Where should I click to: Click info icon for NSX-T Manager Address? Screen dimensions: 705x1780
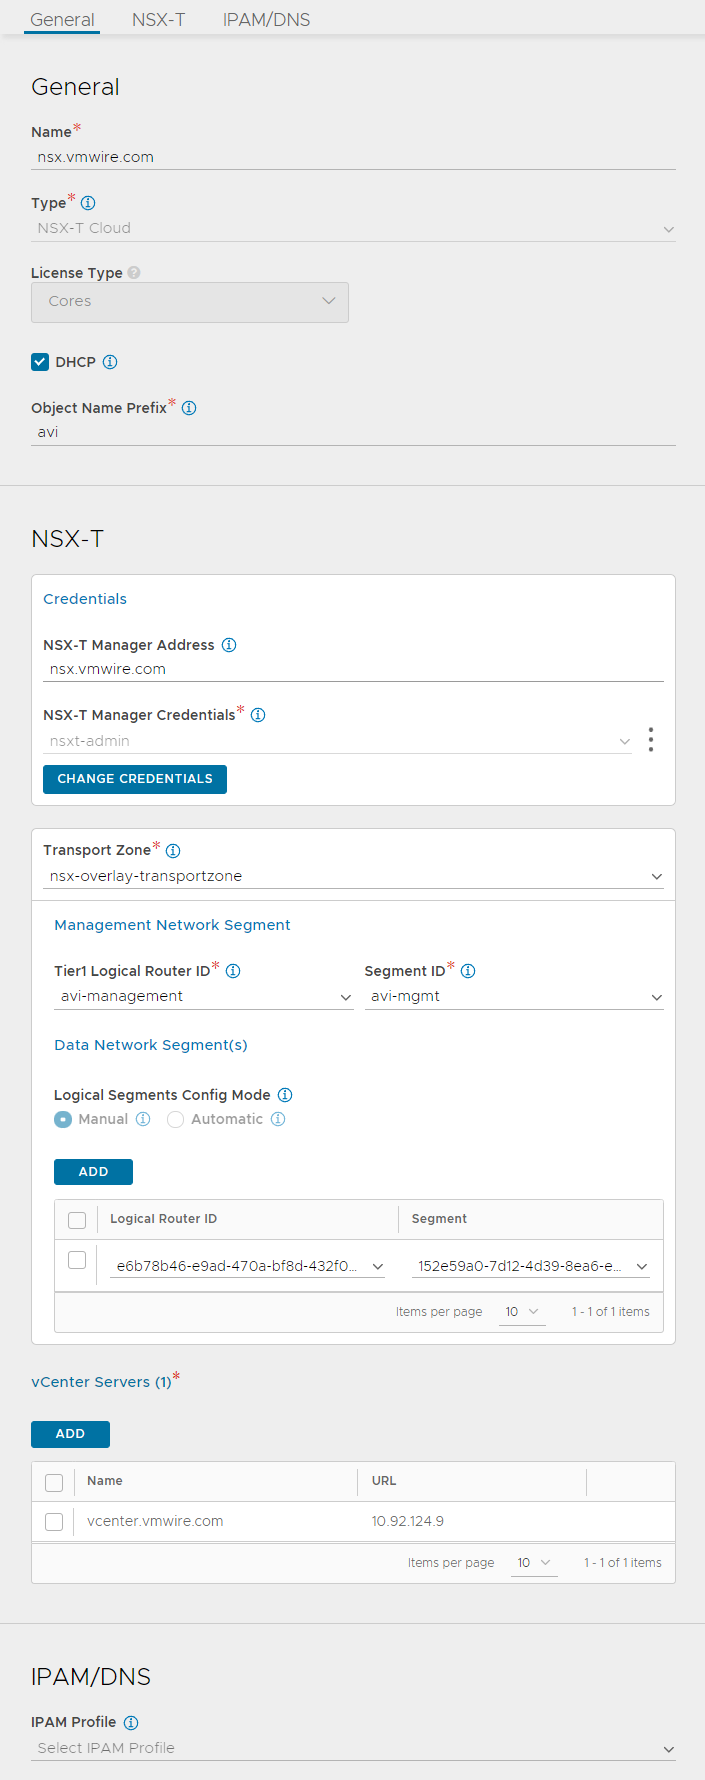click(229, 645)
